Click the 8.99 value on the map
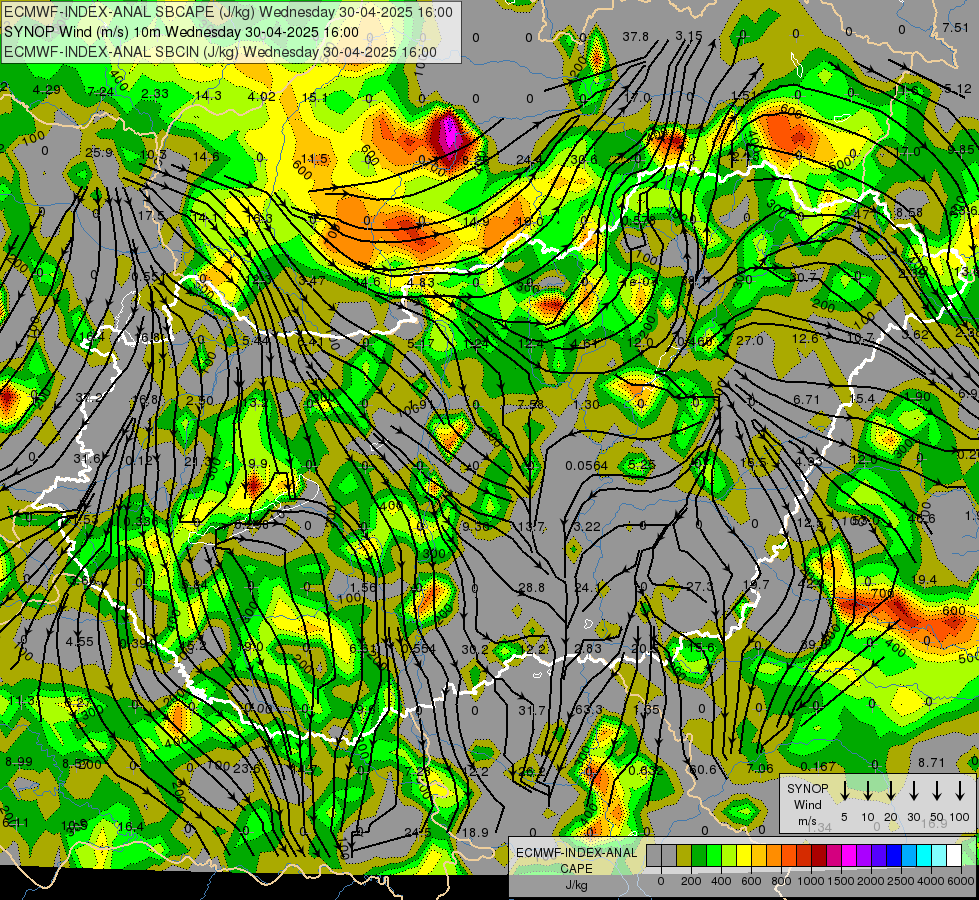Screen dimensions: 979x900 tap(19, 761)
